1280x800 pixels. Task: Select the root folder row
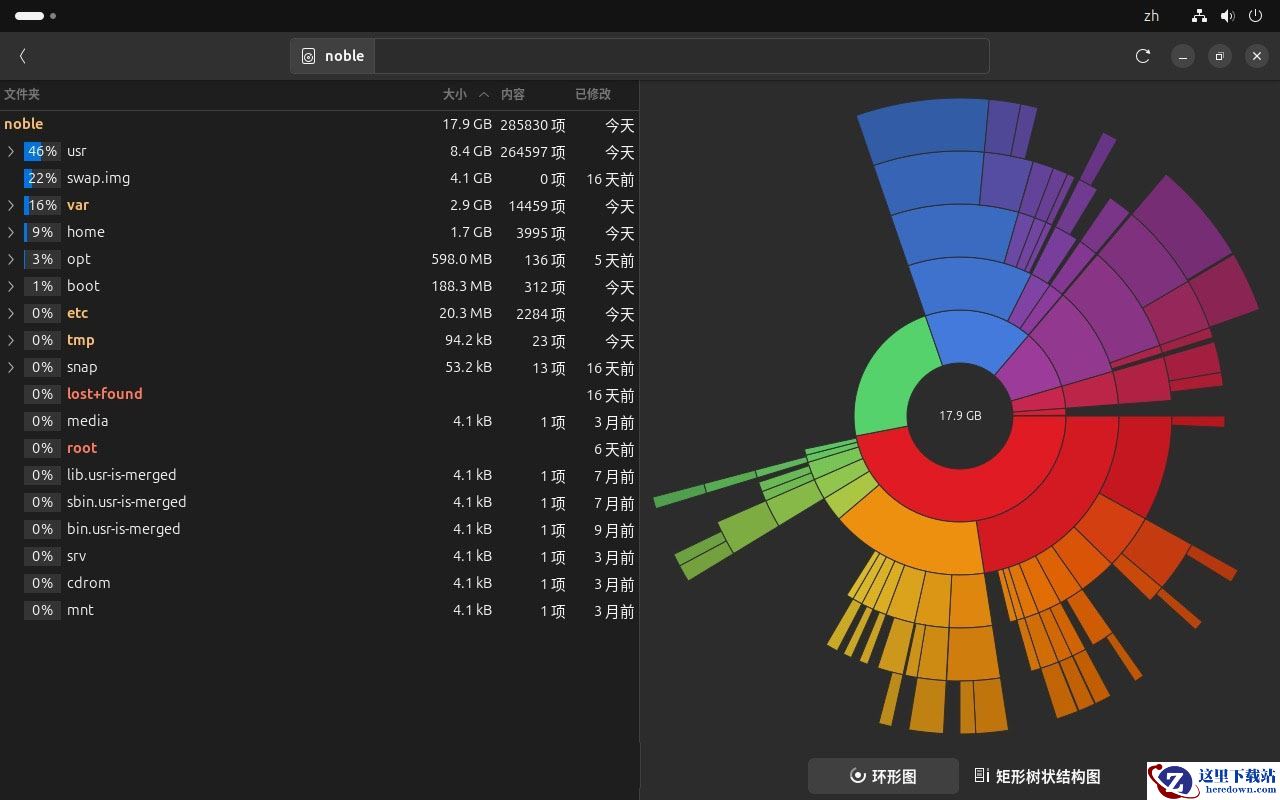pyautogui.click(x=319, y=448)
